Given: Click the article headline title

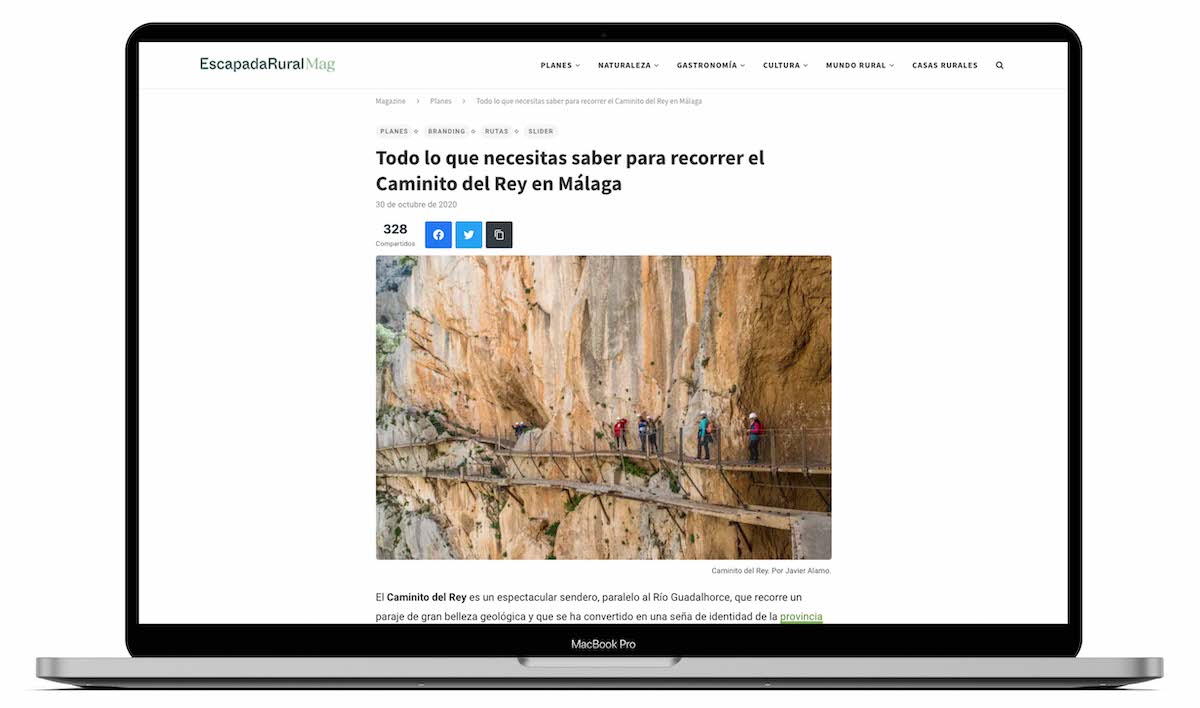Looking at the screenshot, I should pos(569,171).
